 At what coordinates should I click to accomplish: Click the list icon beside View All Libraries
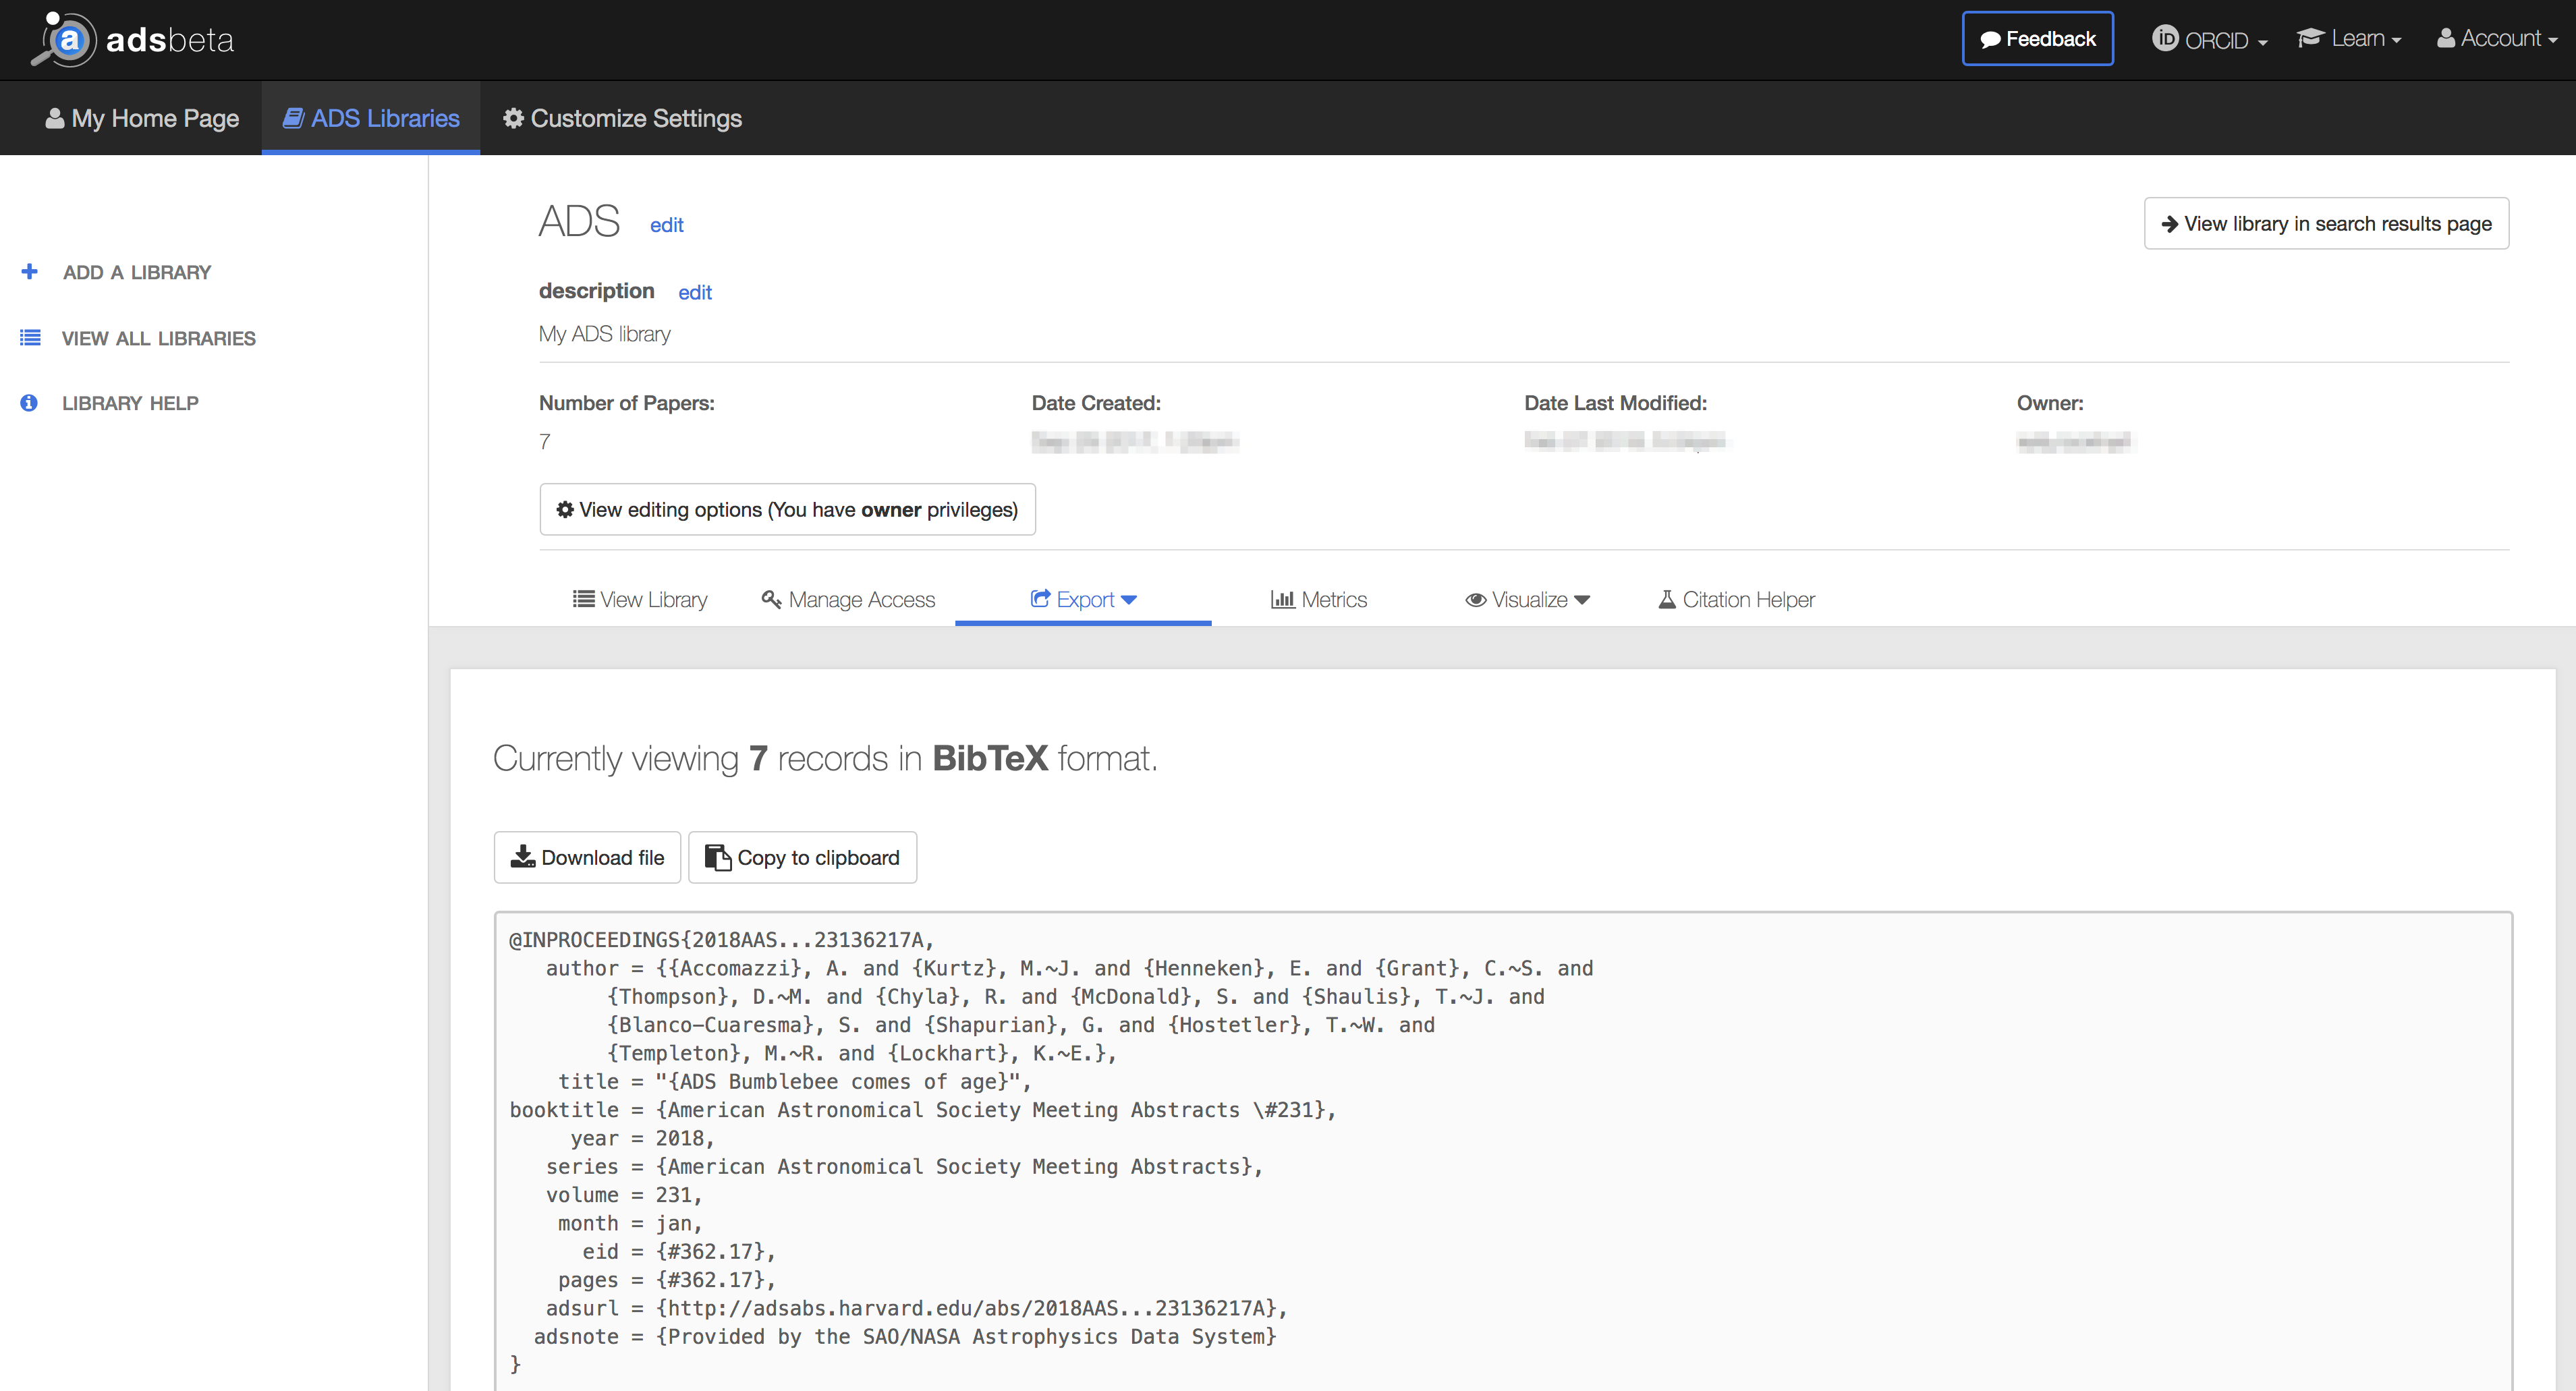click(x=30, y=338)
